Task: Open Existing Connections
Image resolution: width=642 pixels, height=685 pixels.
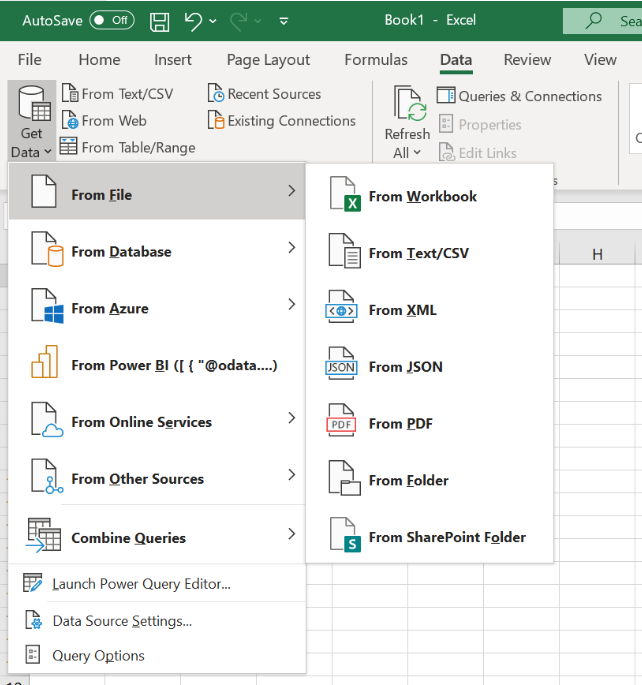Action: (282, 121)
